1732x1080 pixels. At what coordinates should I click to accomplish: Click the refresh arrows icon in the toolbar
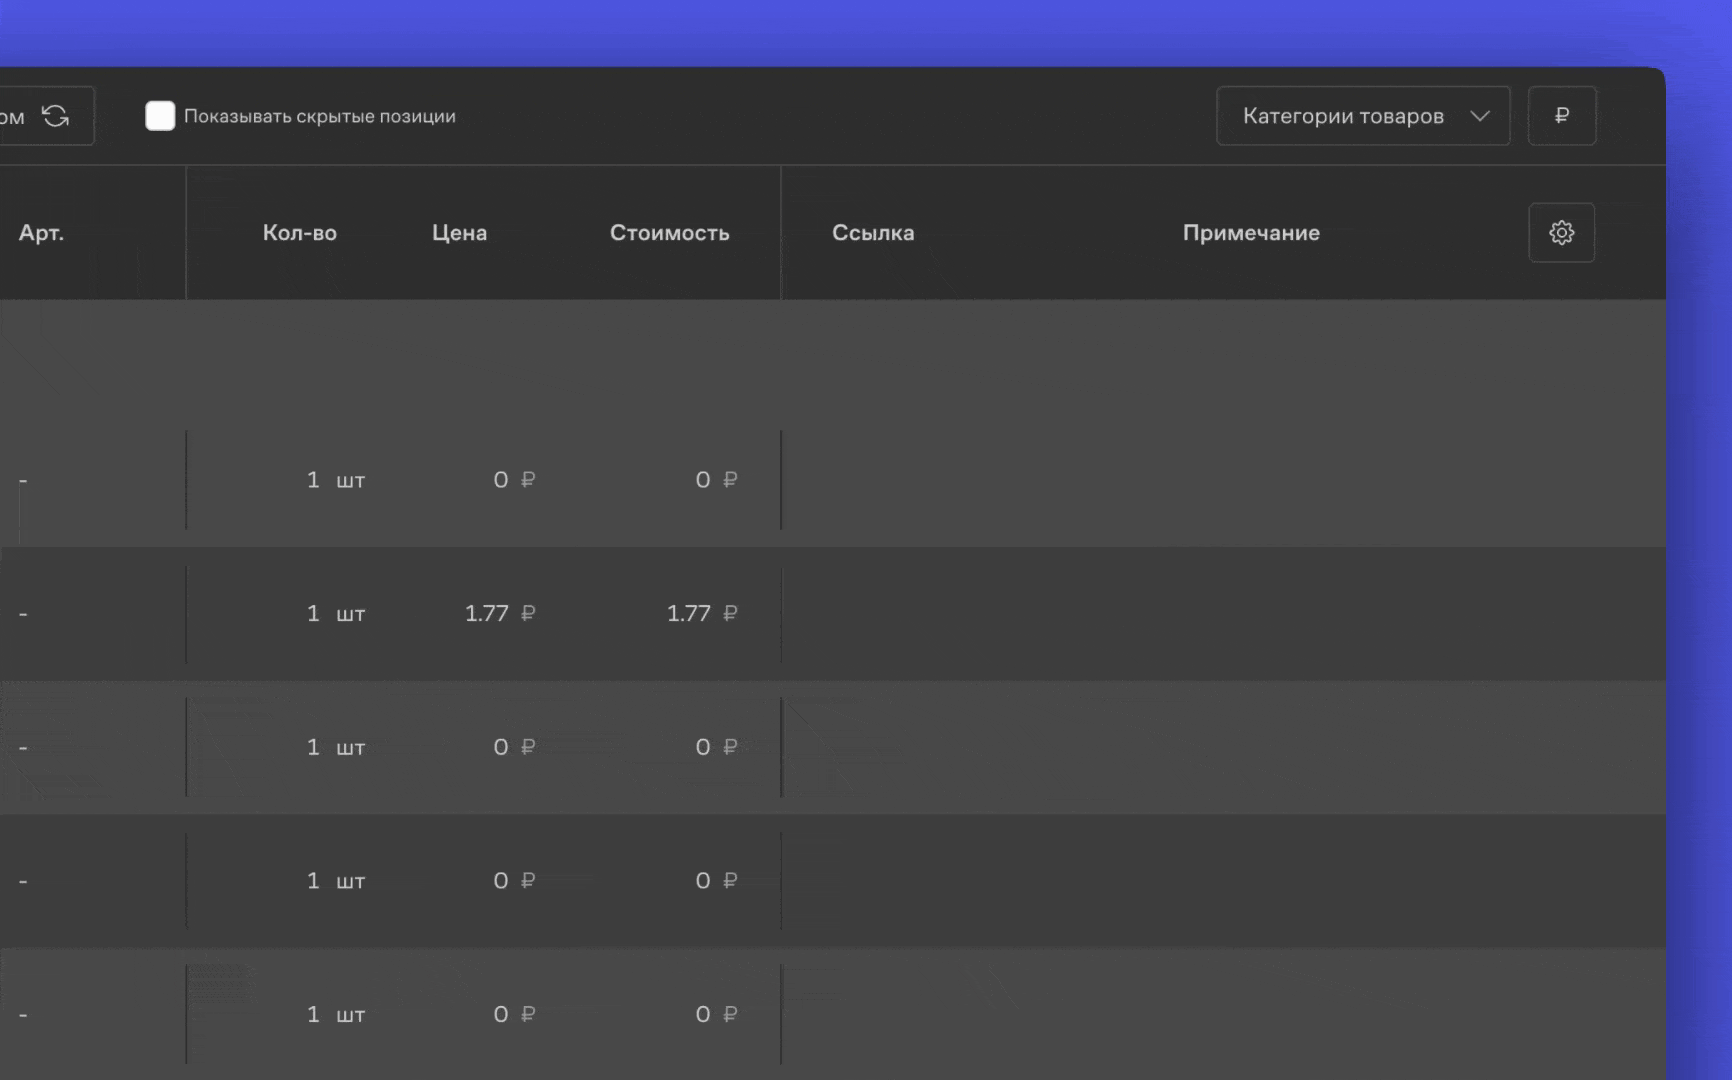[56, 116]
